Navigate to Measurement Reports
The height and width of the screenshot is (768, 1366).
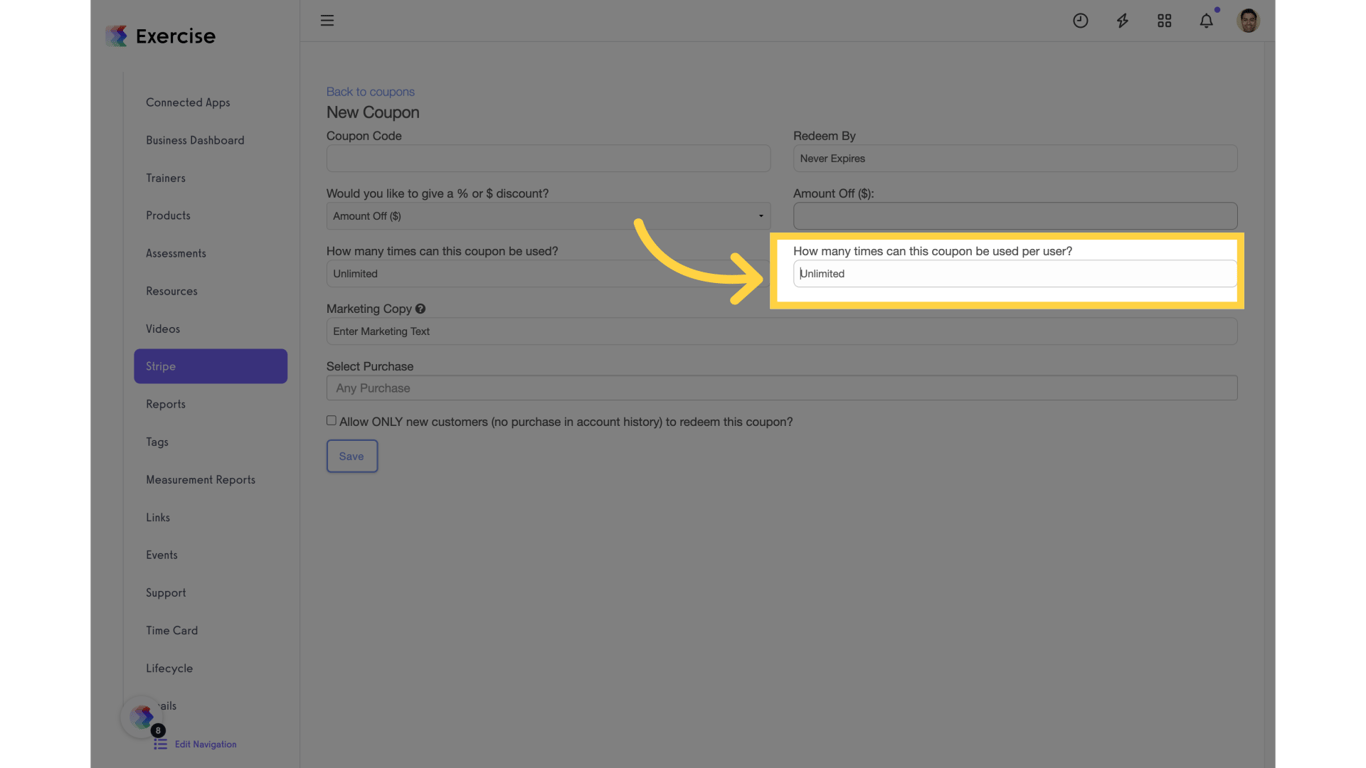click(x=200, y=479)
